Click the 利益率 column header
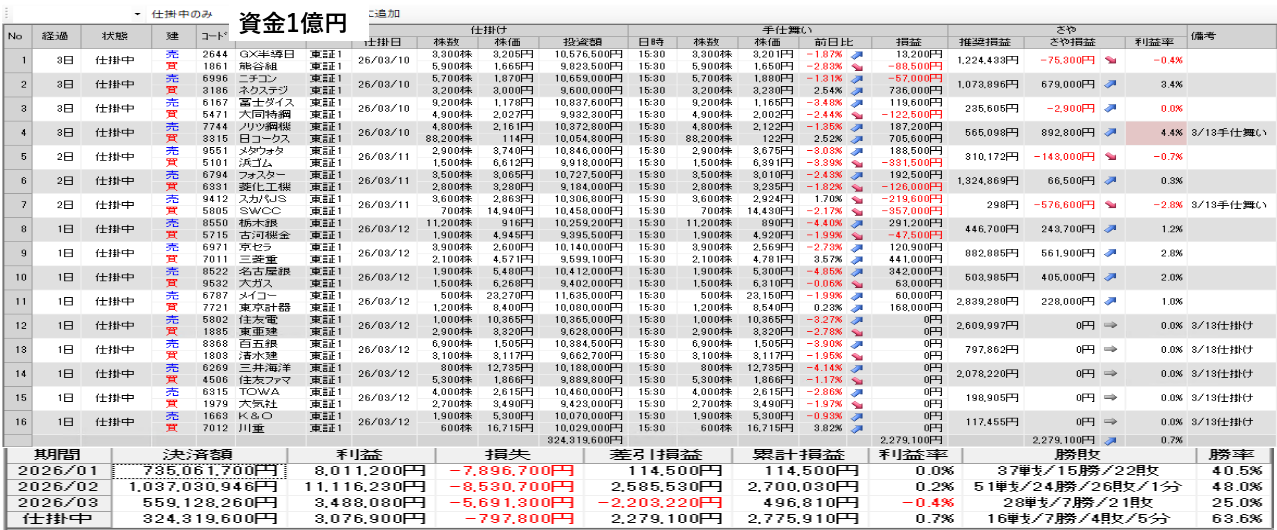 point(1154,43)
